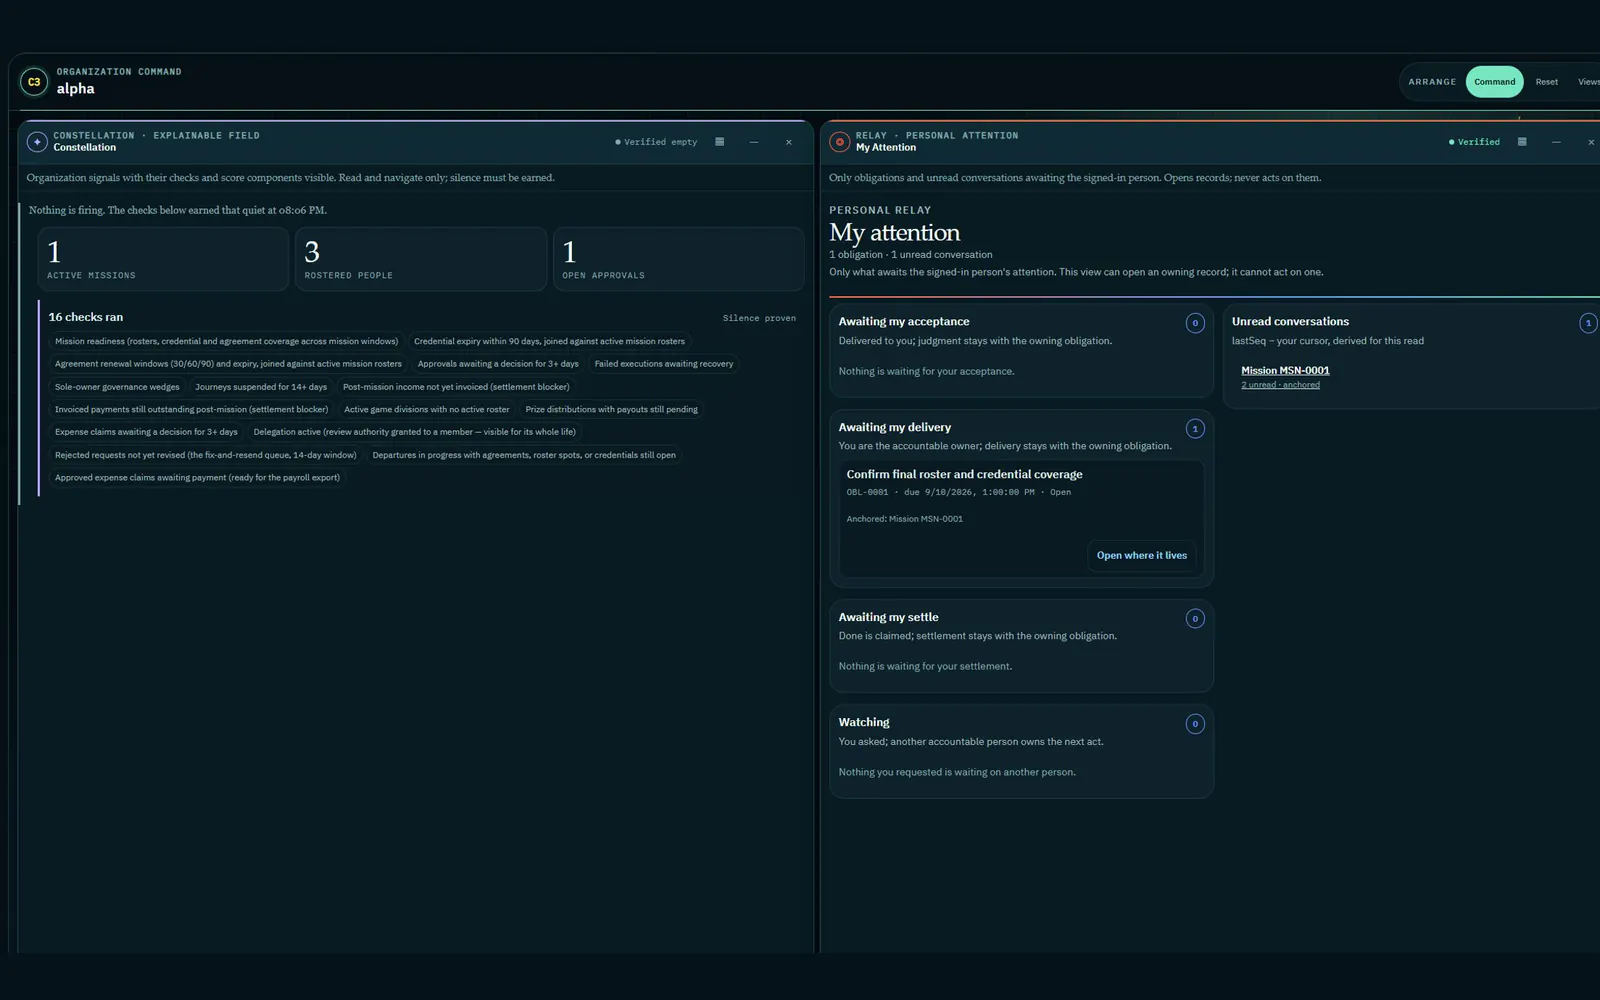Screen dimensions: 1600x1000
Task: Select the Command arrangement tab
Action: [1494, 82]
